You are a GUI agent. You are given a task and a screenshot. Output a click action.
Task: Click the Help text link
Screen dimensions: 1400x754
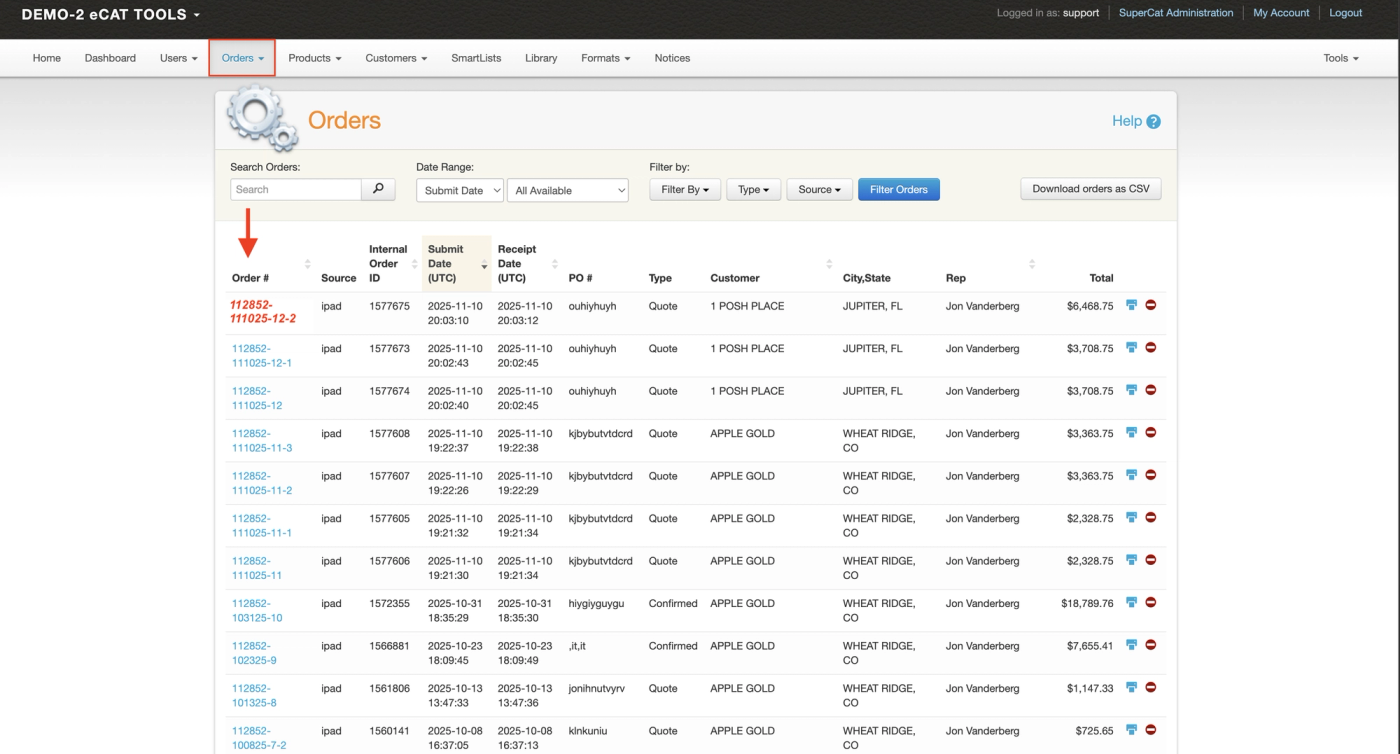click(1126, 121)
